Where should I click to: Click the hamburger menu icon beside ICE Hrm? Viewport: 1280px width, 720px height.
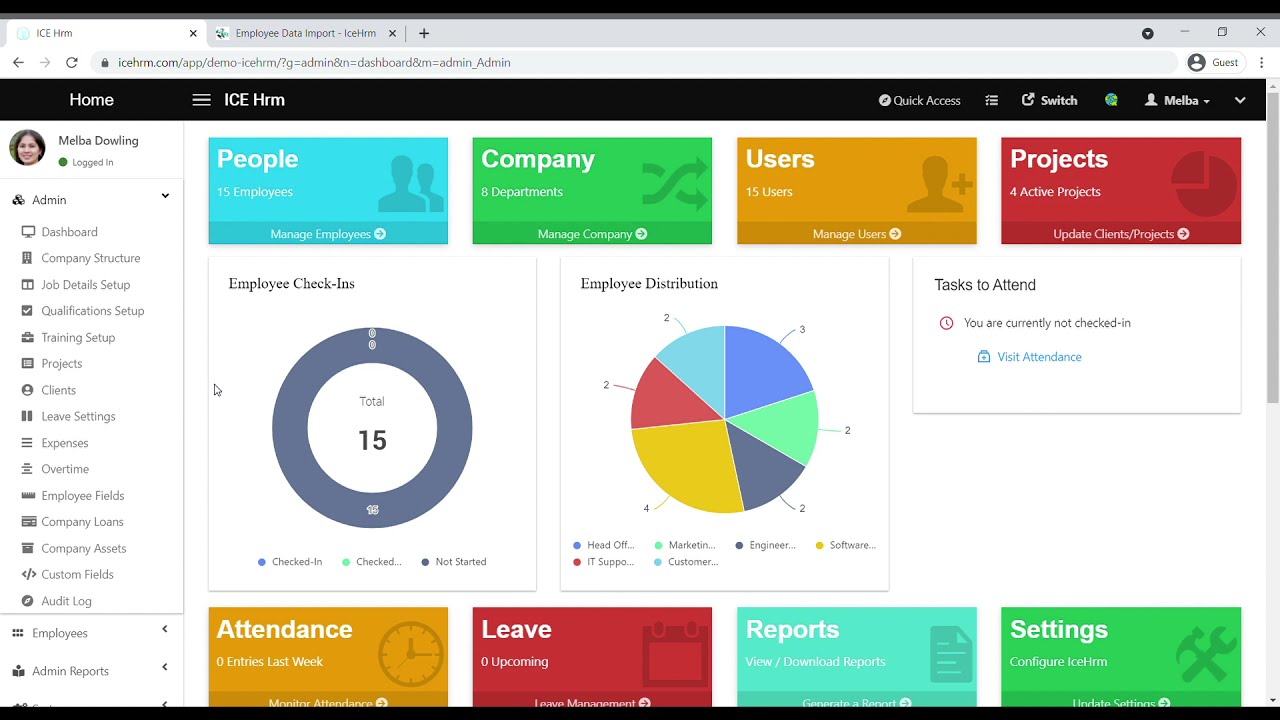coord(201,100)
